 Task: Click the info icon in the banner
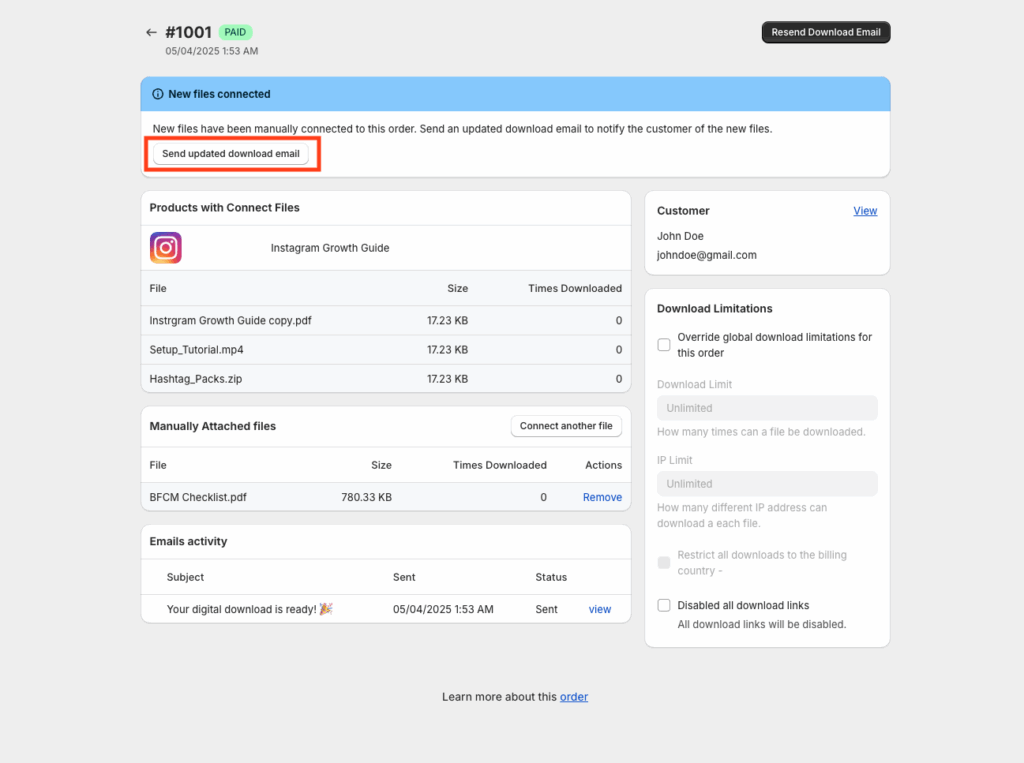pos(157,94)
